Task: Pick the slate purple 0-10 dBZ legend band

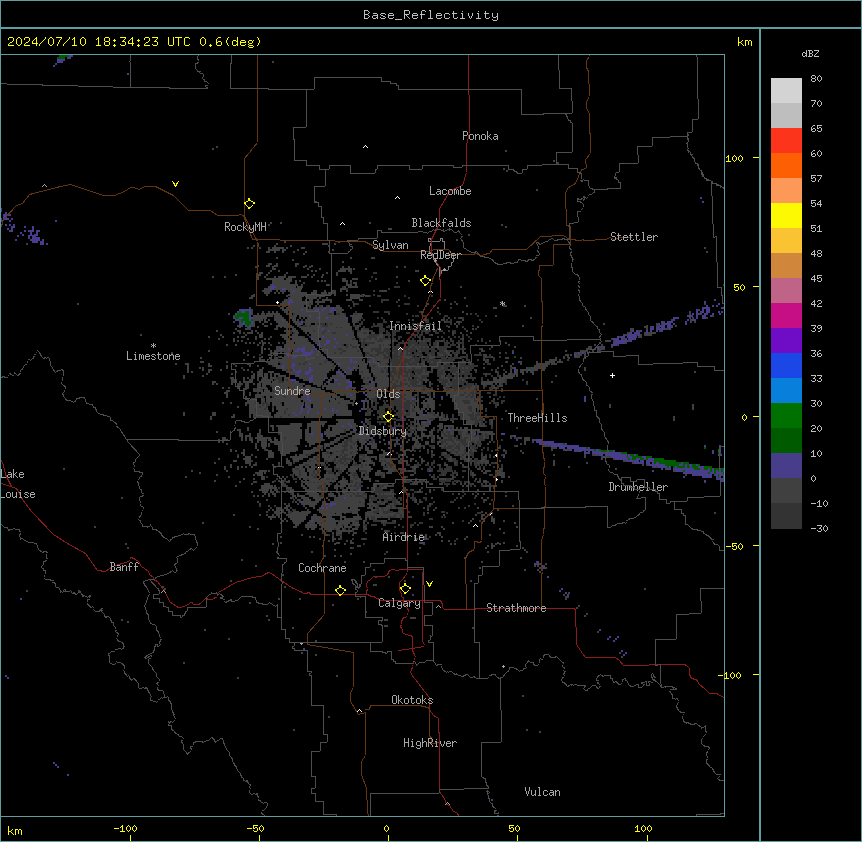Action: (786, 466)
